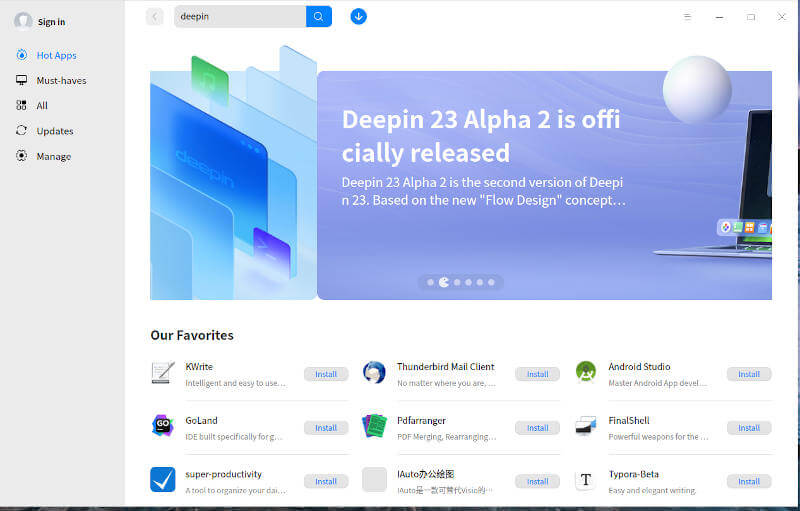Minimize the app store window

(x=719, y=17)
